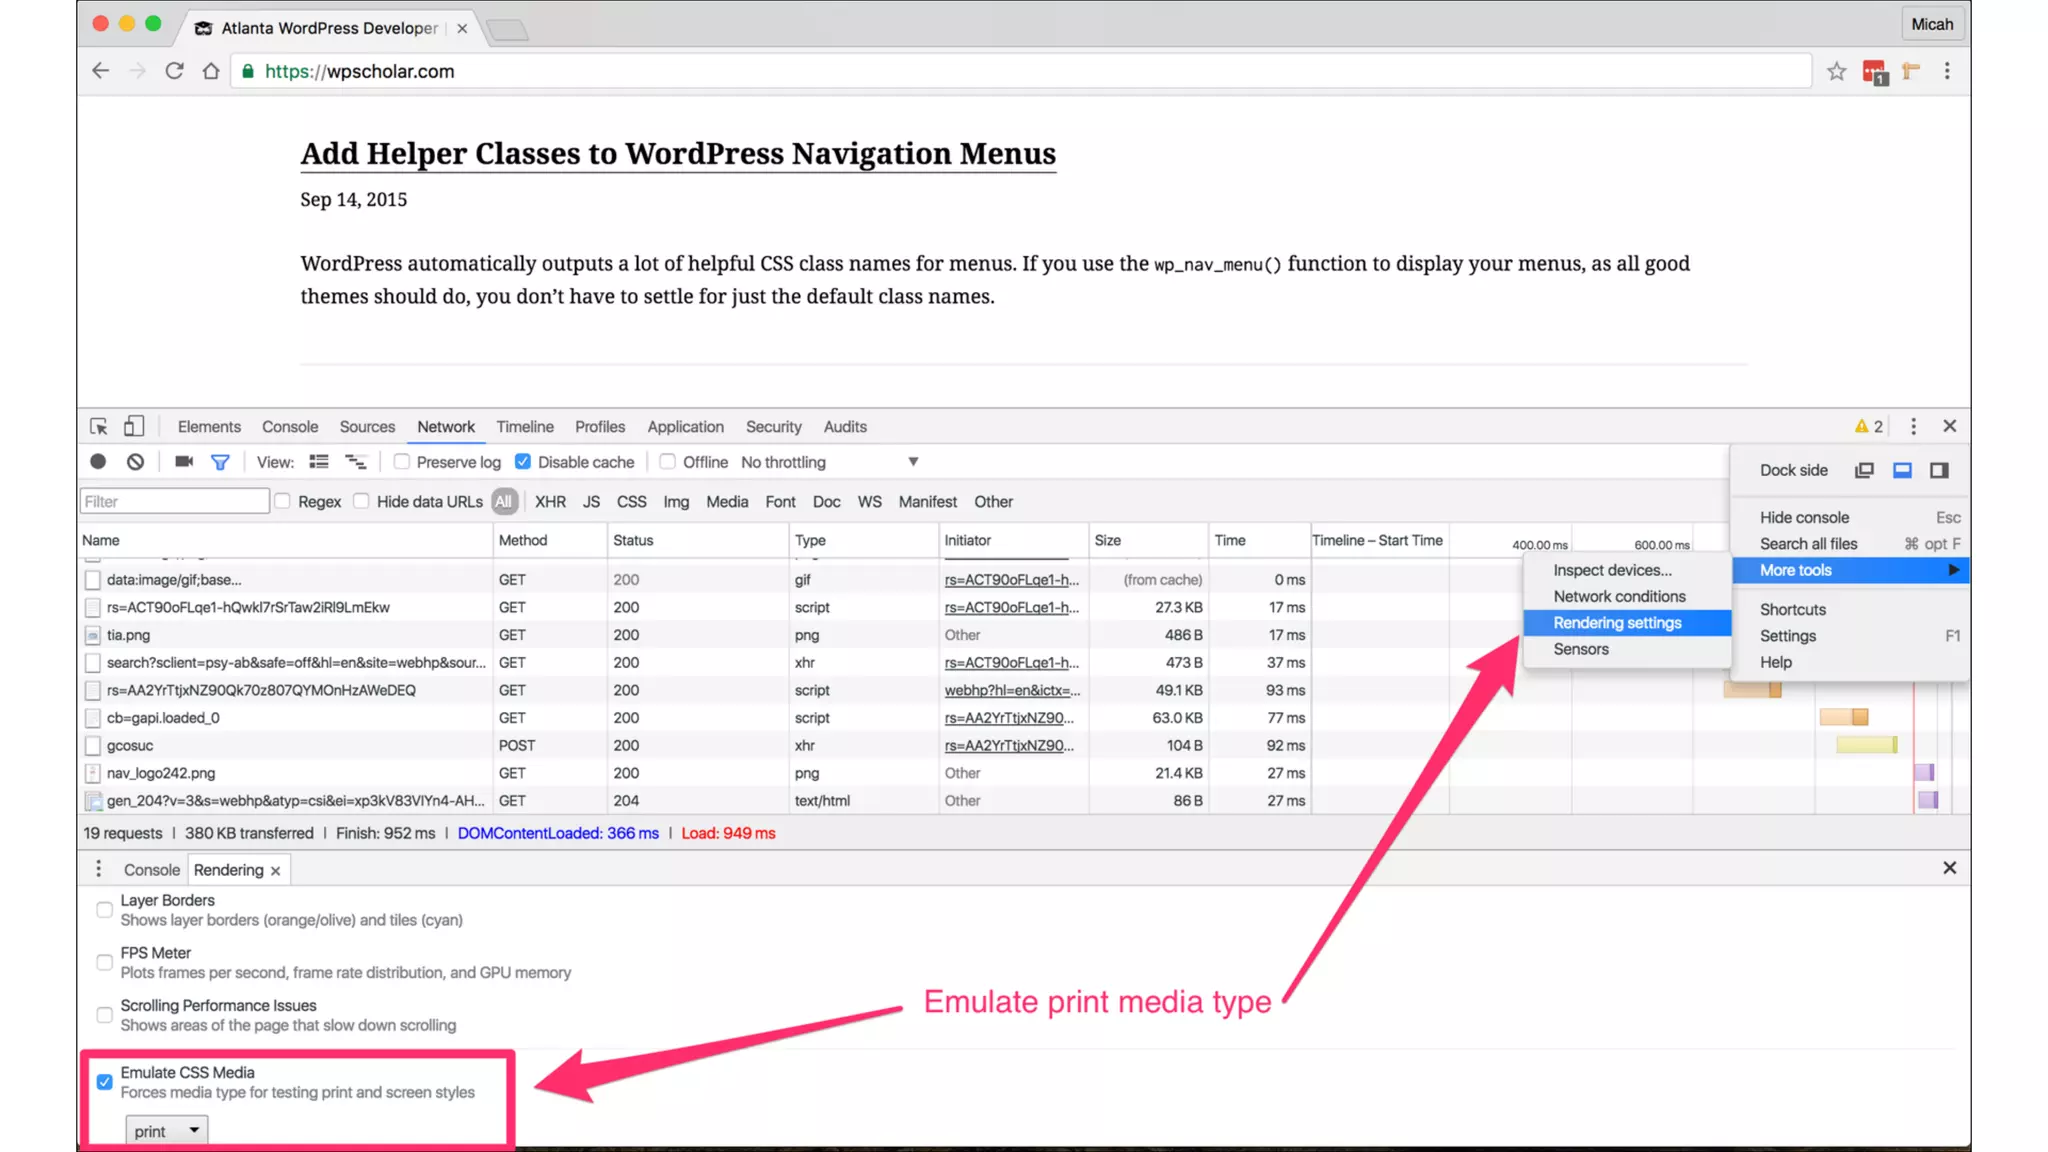Open the print media type dropdown
The width and height of the screenshot is (2048, 1152).
coord(167,1131)
